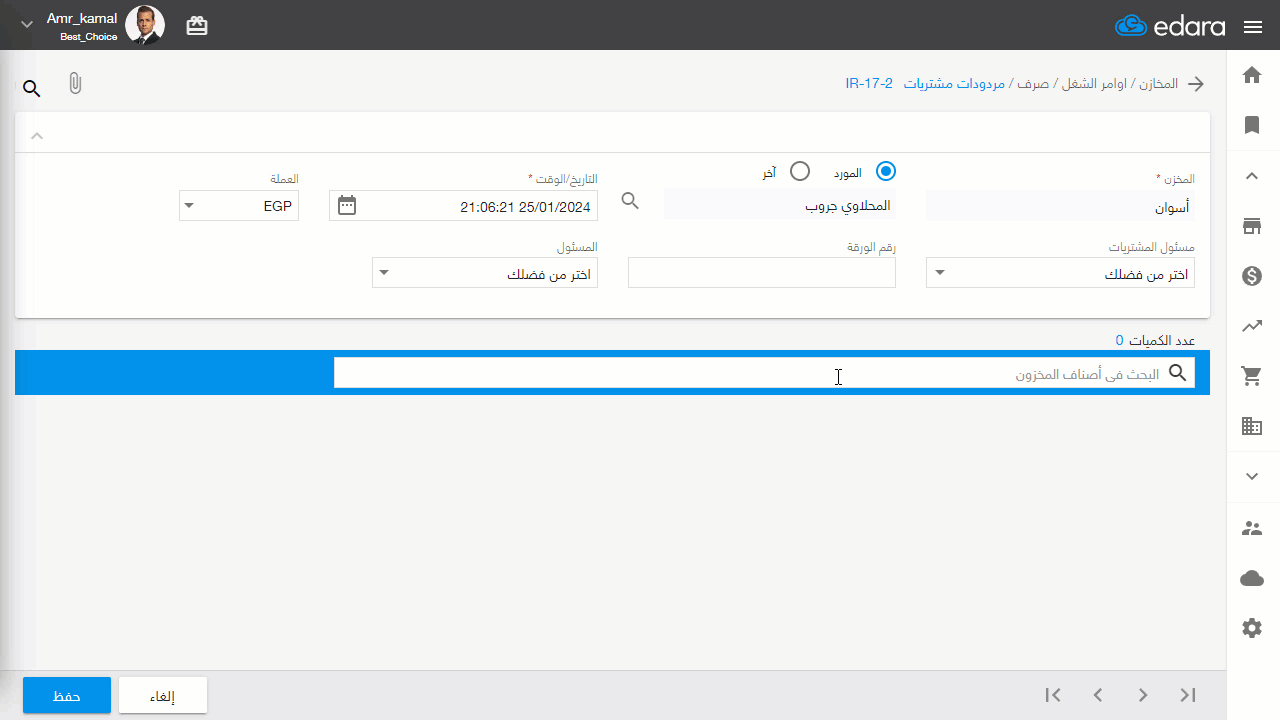Open the المسئول dropdown

(485, 273)
